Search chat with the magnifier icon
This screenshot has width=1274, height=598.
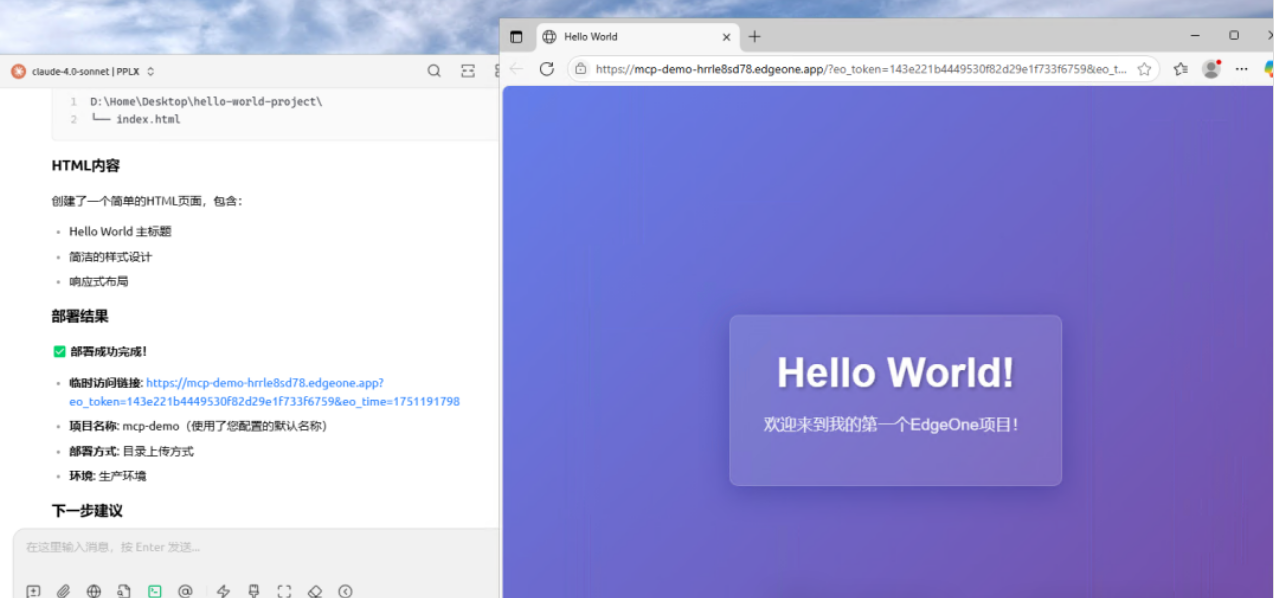tap(434, 71)
